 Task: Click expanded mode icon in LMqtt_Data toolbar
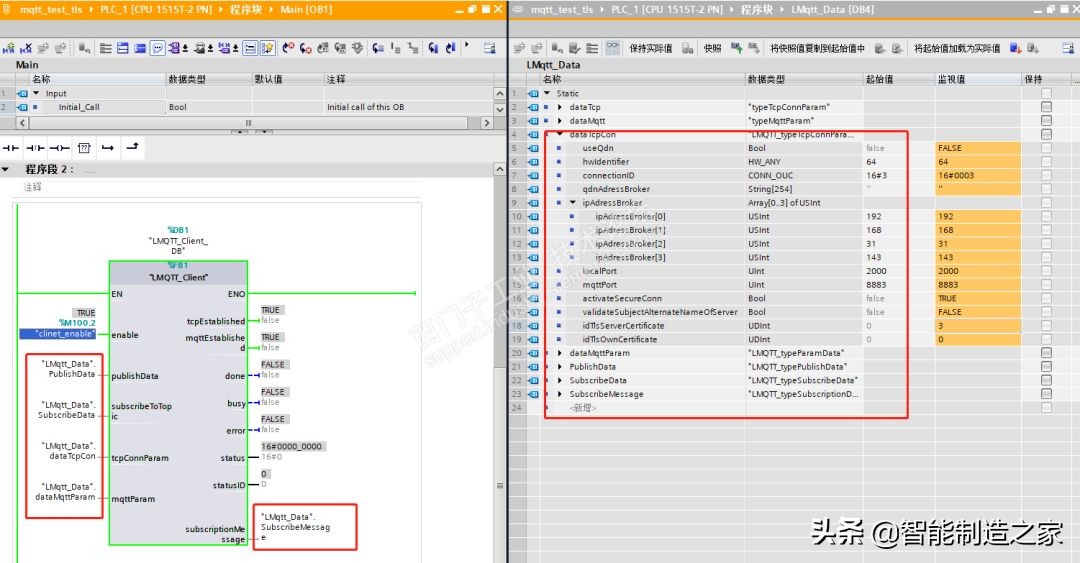pos(592,48)
